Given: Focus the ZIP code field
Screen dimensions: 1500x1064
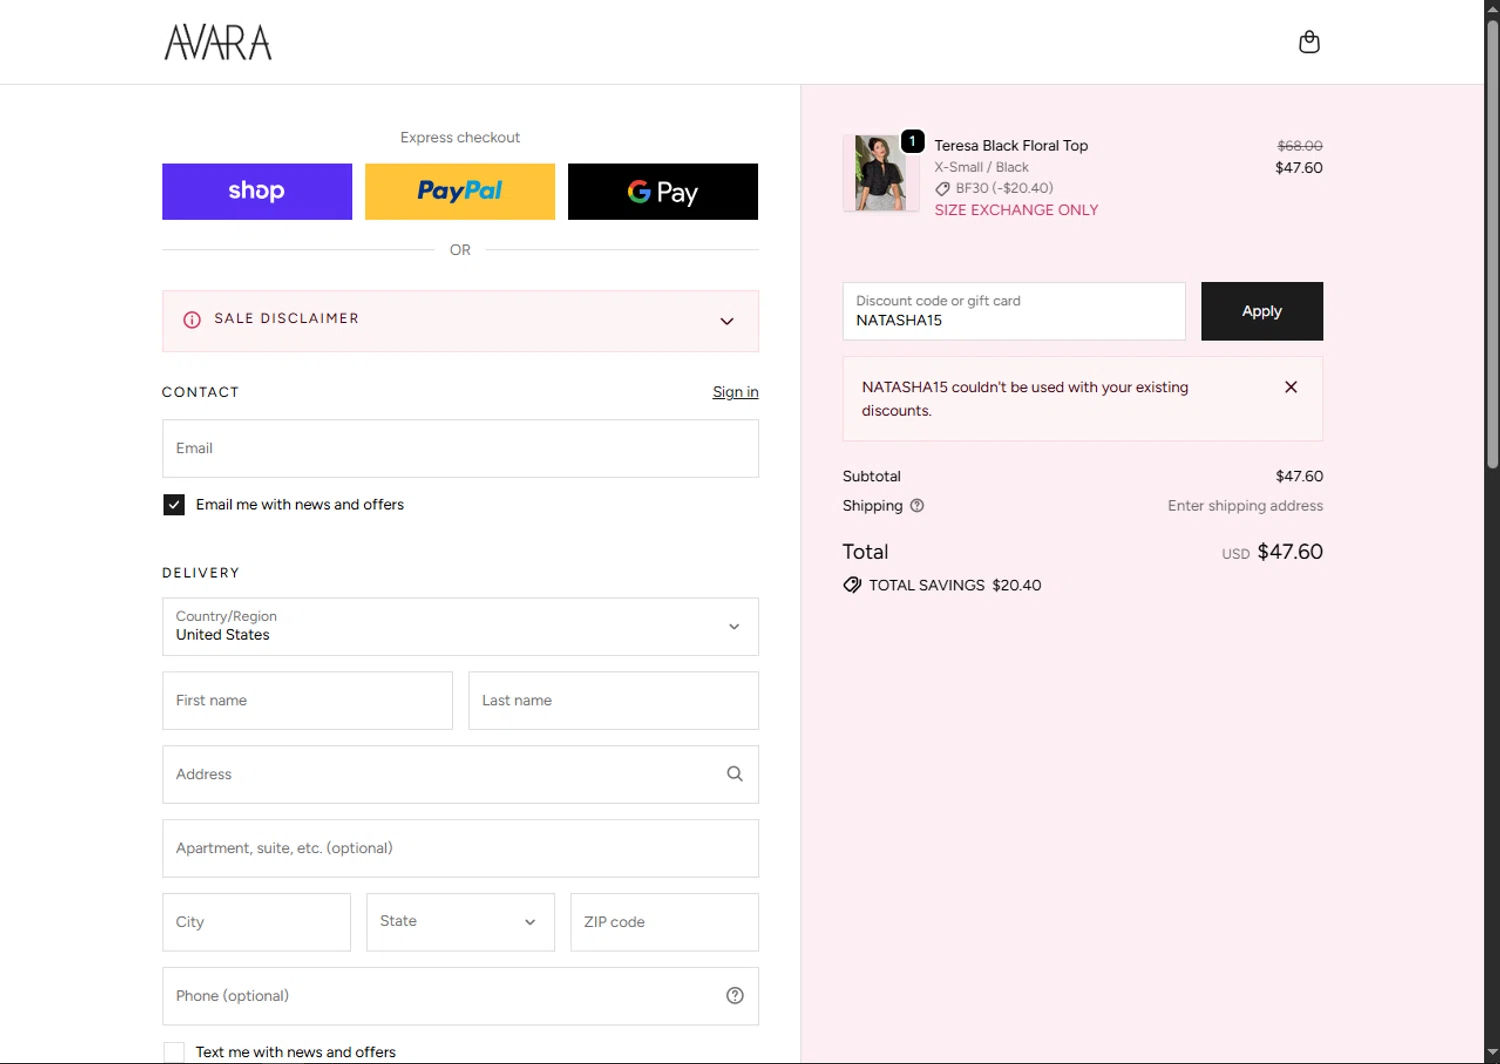Looking at the screenshot, I should [x=664, y=922].
